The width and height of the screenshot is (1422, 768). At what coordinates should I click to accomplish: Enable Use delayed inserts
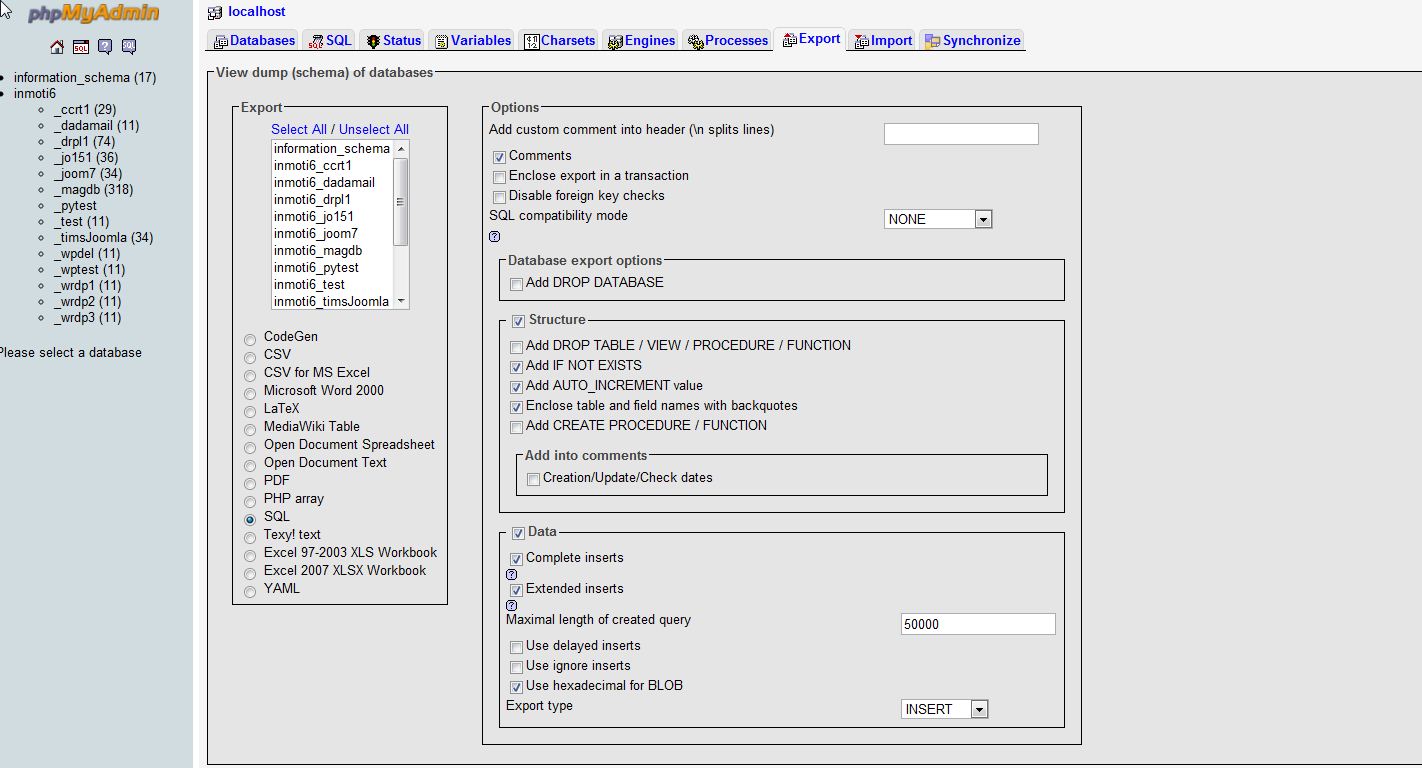[516, 647]
